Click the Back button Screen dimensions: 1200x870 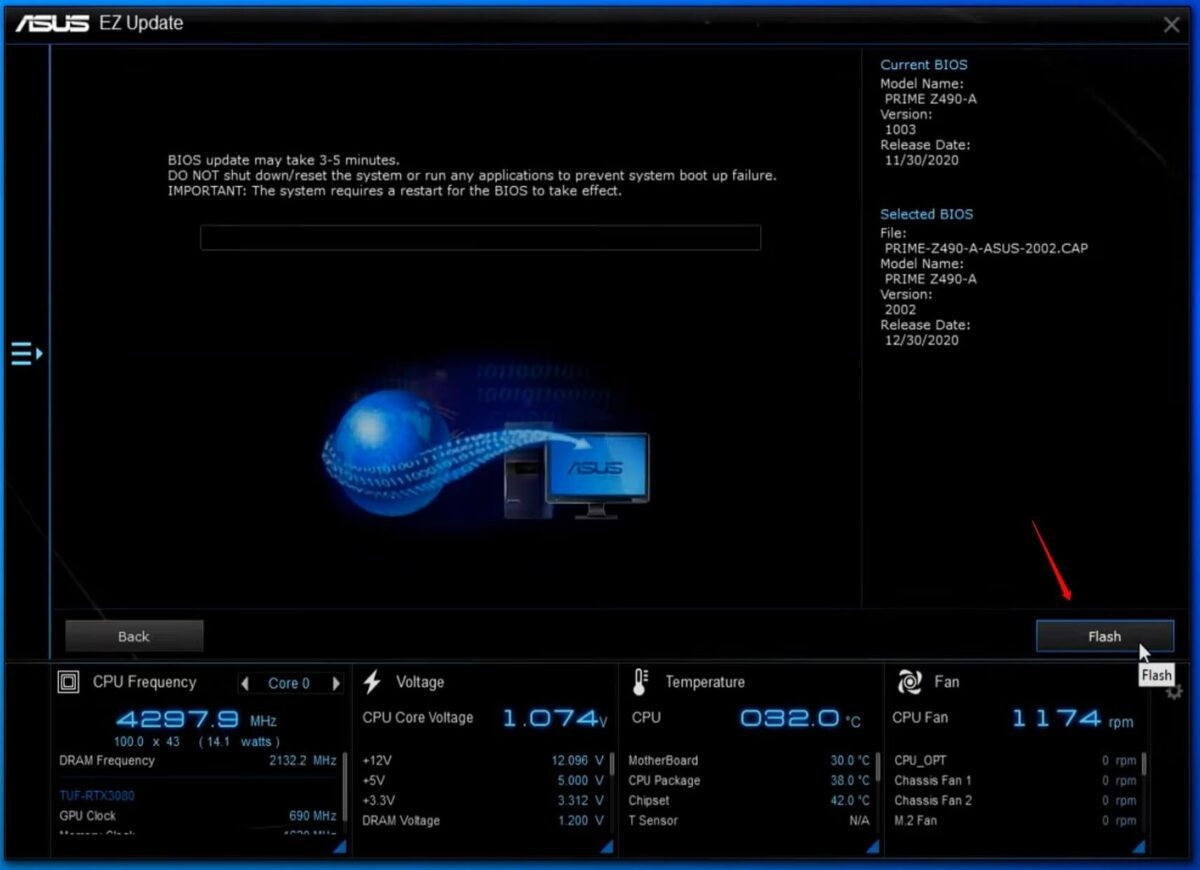point(133,635)
